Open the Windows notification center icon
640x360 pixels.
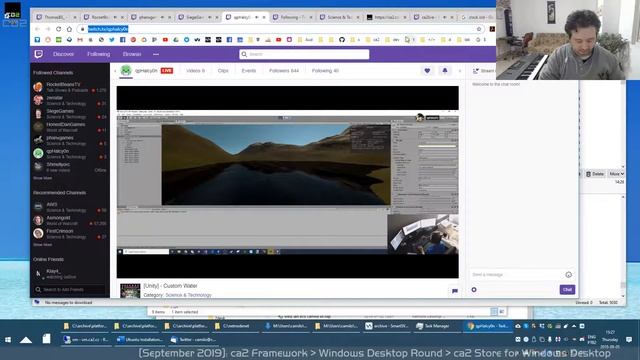tap(629, 340)
